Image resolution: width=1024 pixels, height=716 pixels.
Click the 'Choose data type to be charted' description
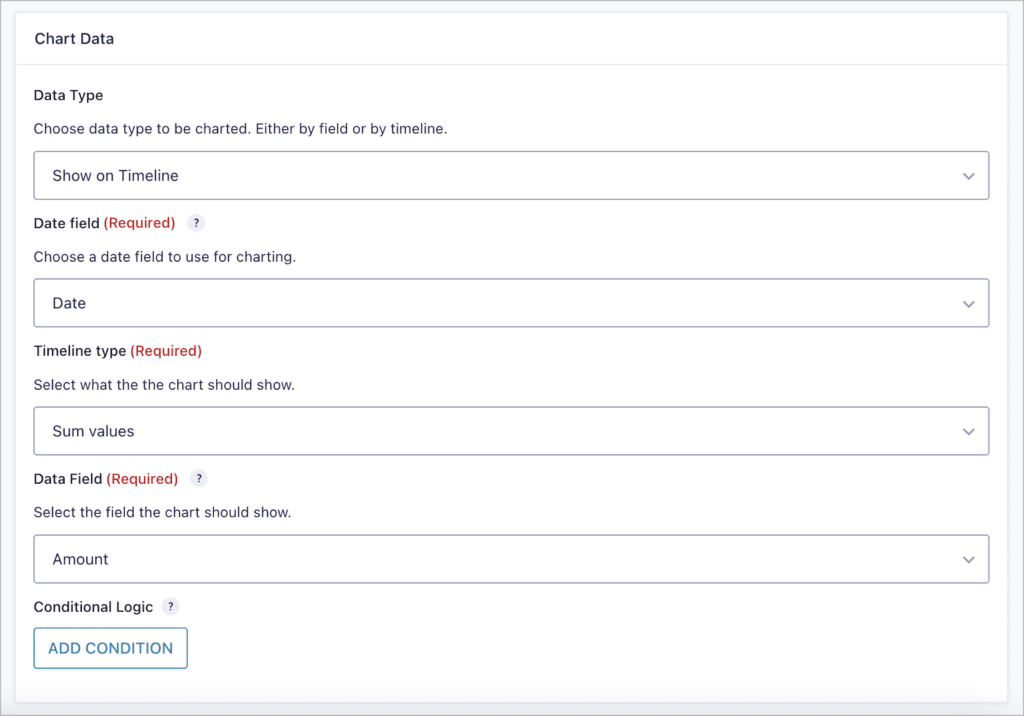(x=240, y=129)
